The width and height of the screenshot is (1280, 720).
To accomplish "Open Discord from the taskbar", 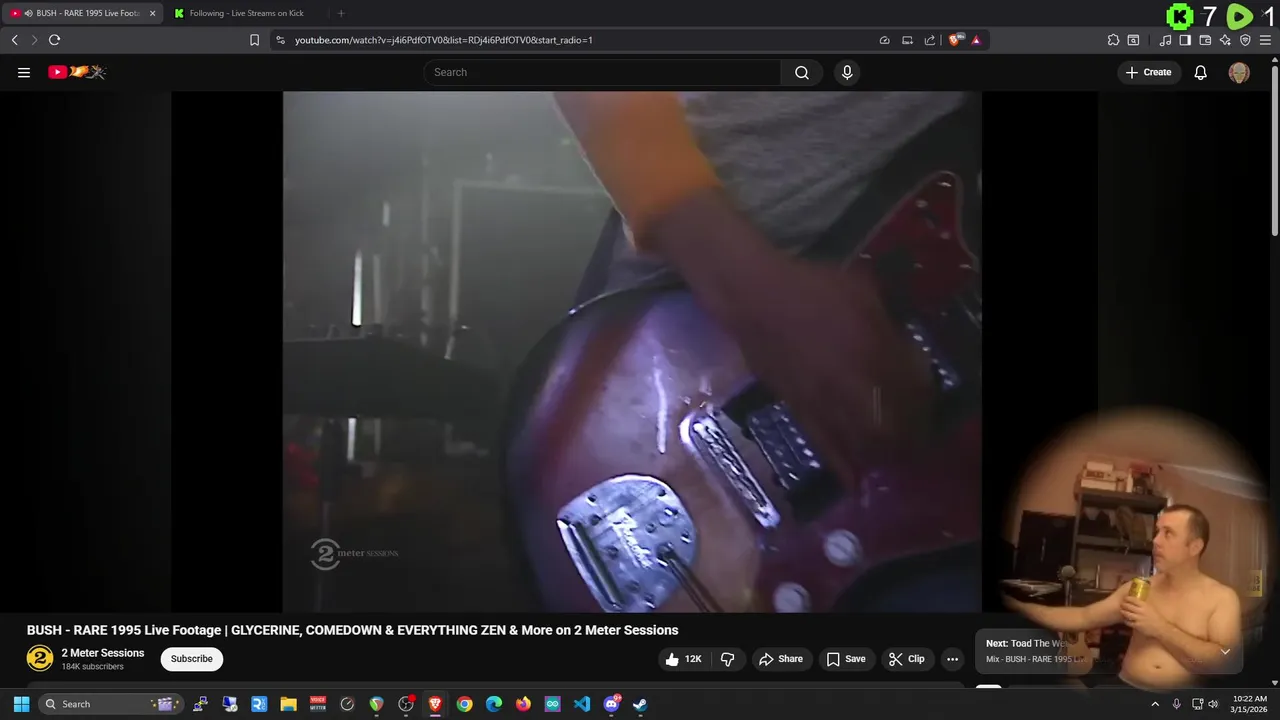I will (x=611, y=704).
